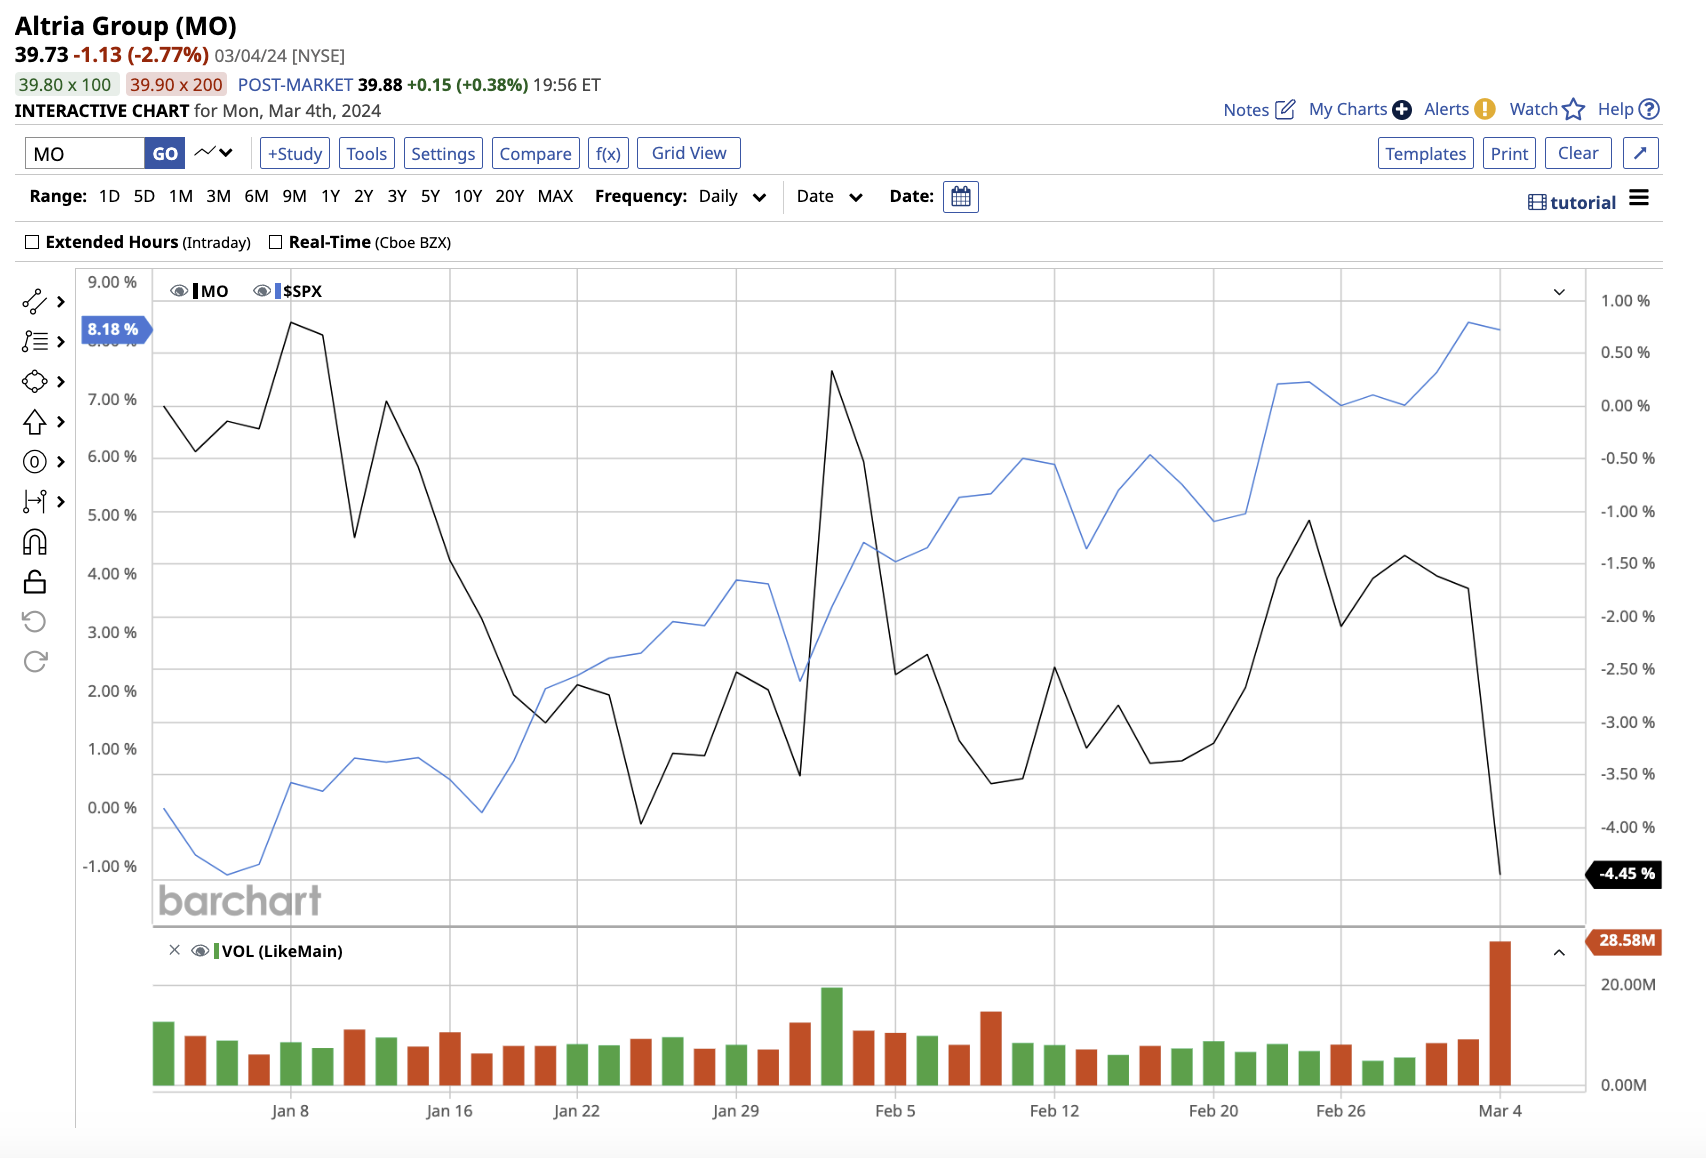
Task: Expand the arrow marker tool submenu arrow
Action: click(61, 422)
